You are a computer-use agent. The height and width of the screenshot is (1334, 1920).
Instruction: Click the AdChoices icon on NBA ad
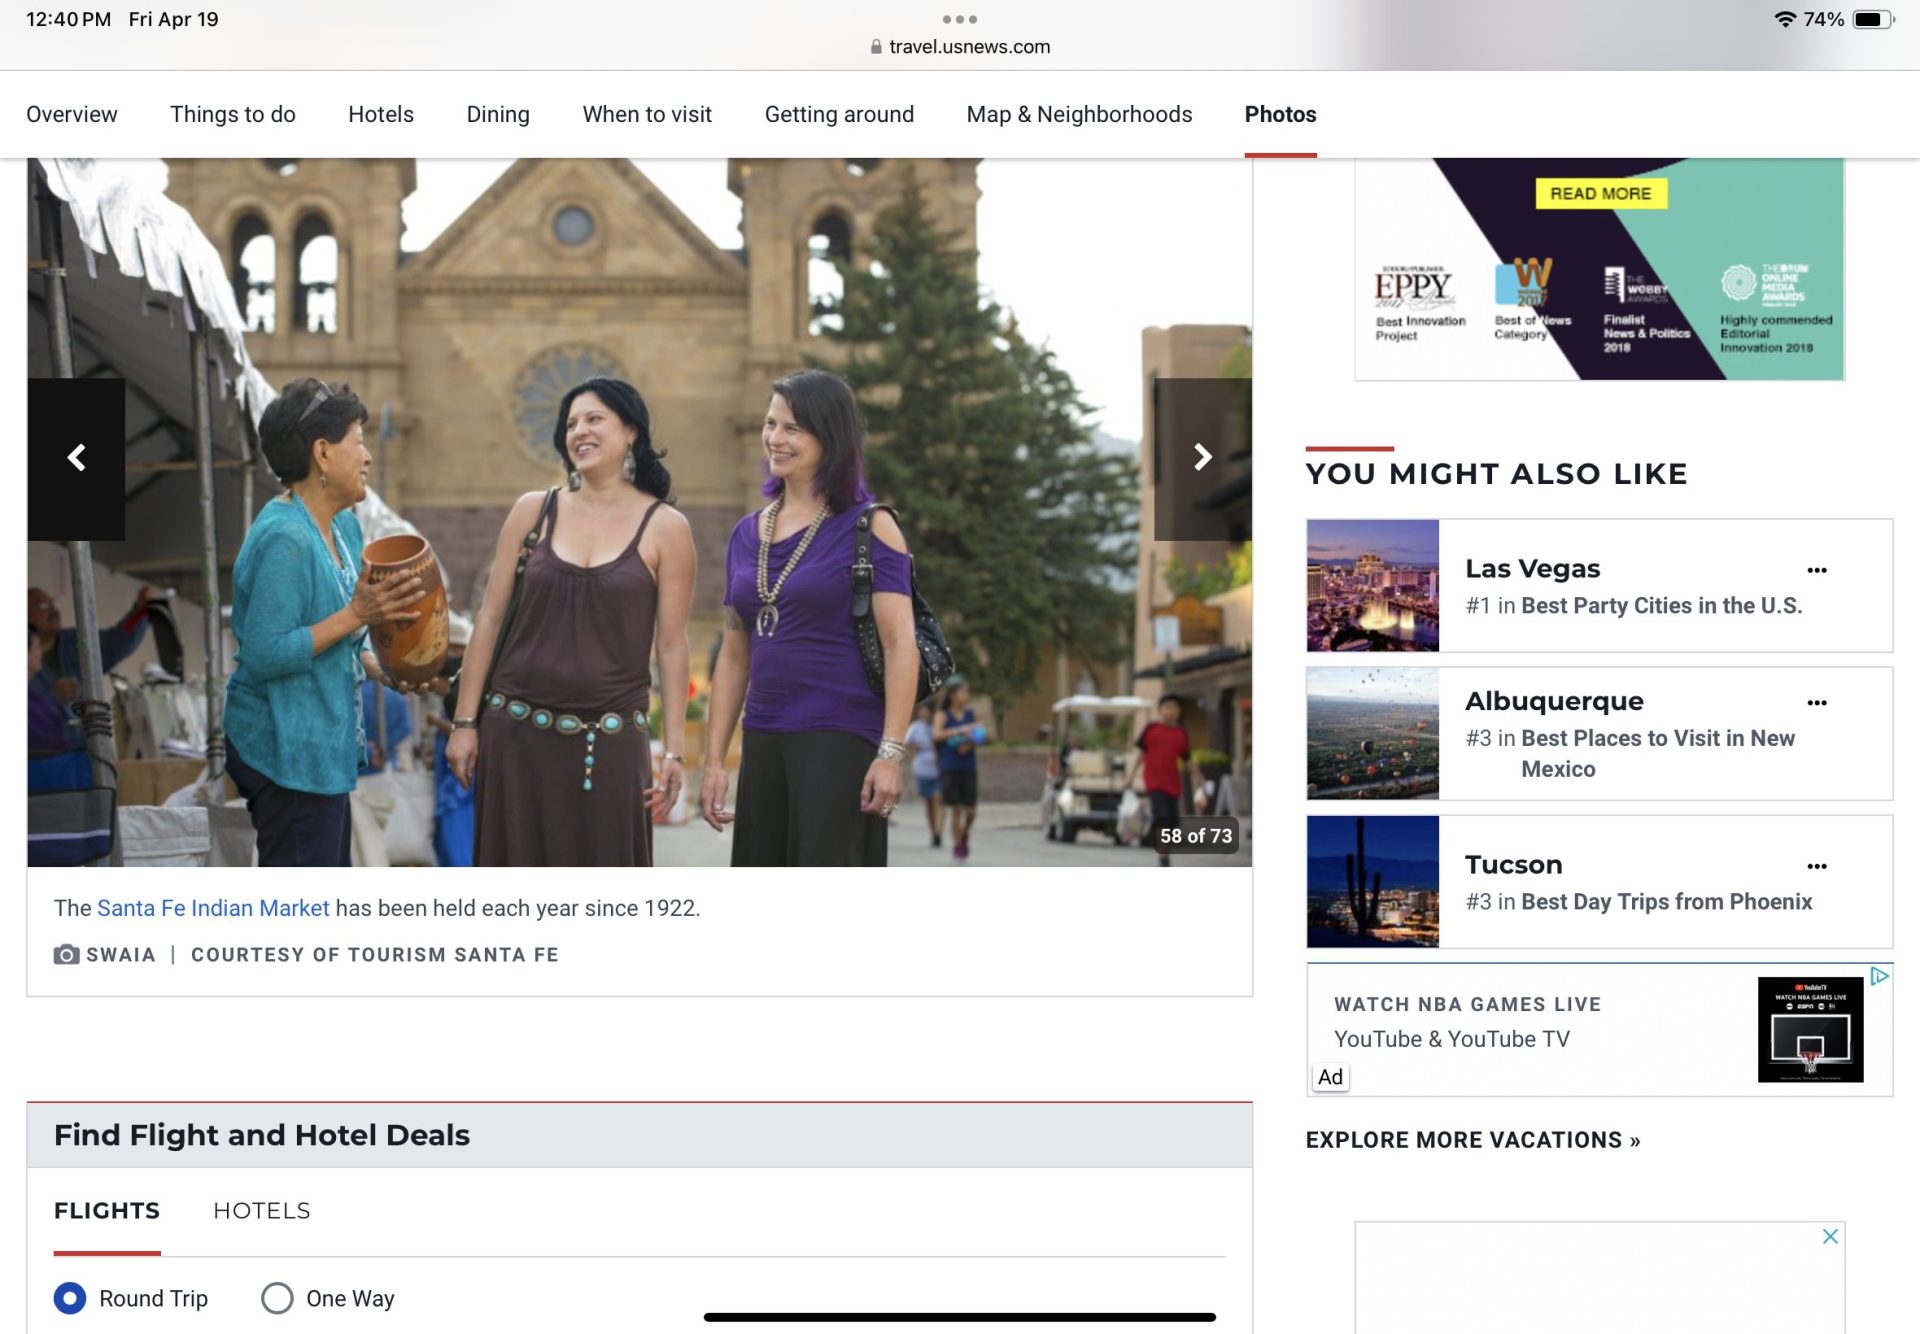[1879, 976]
